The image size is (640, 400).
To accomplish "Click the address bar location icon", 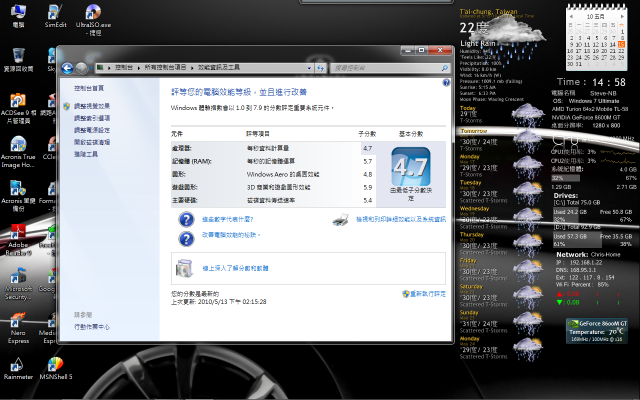I will point(100,67).
